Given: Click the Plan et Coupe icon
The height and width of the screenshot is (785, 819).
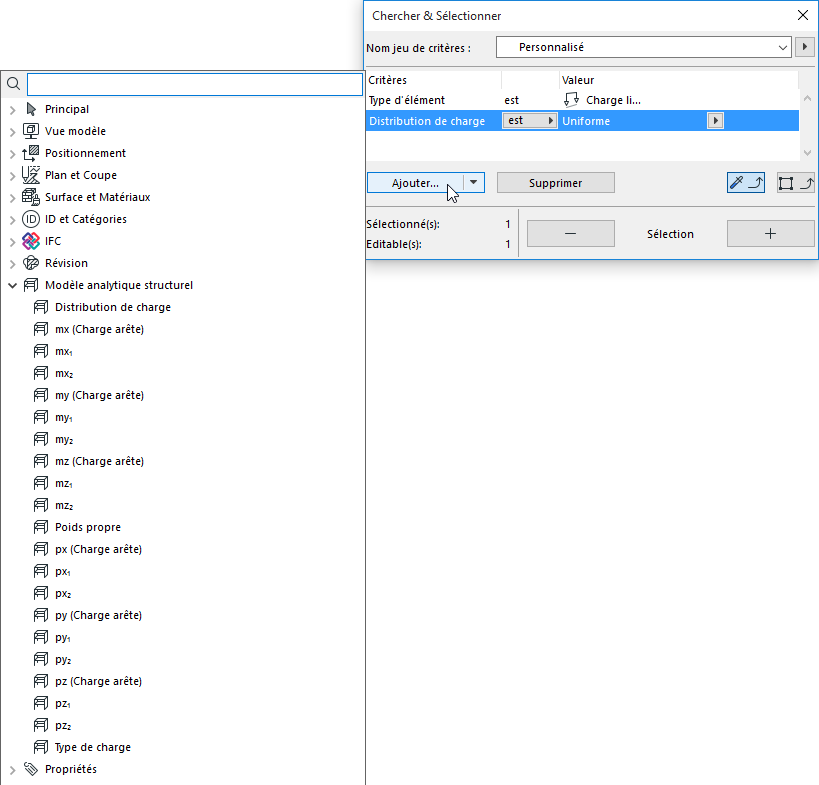Looking at the screenshot, I should (31, 175).
